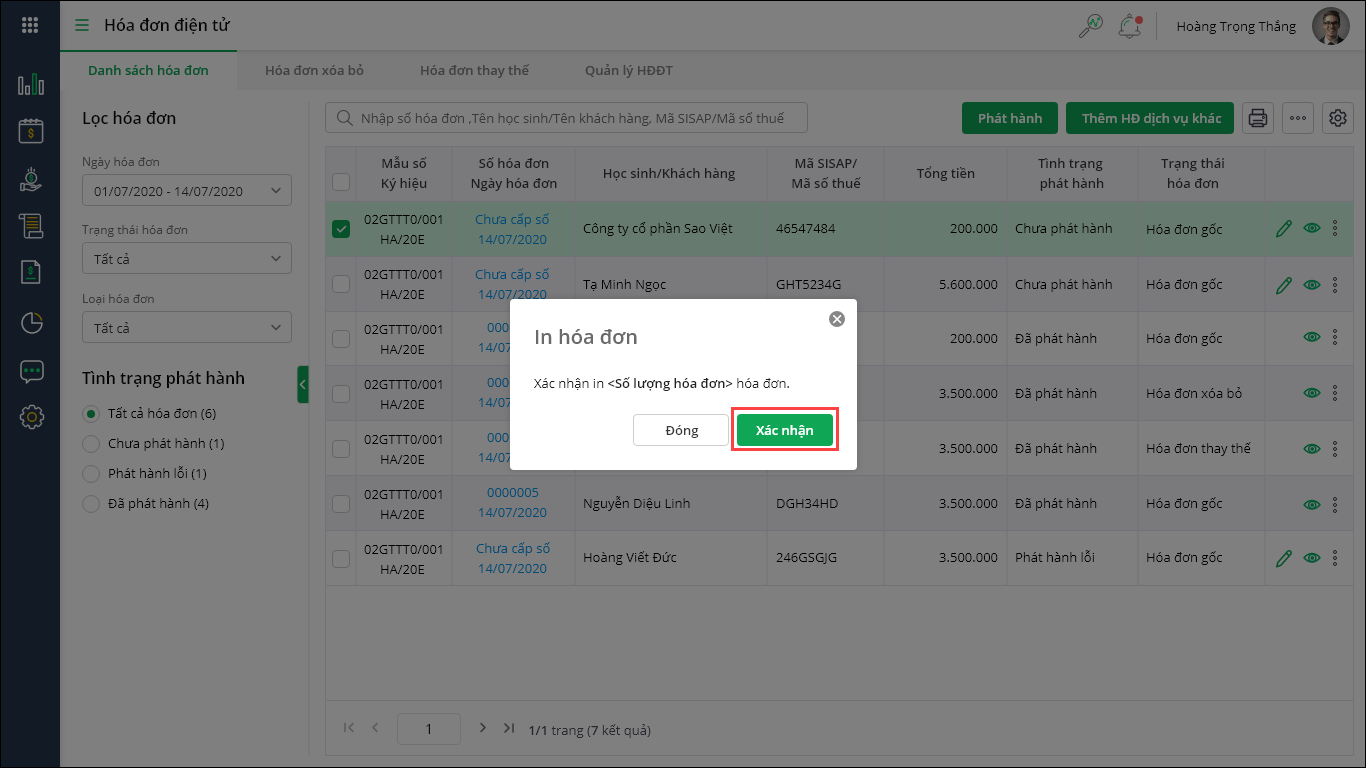Click the search analytics icon in header

tap(1090, 26)
